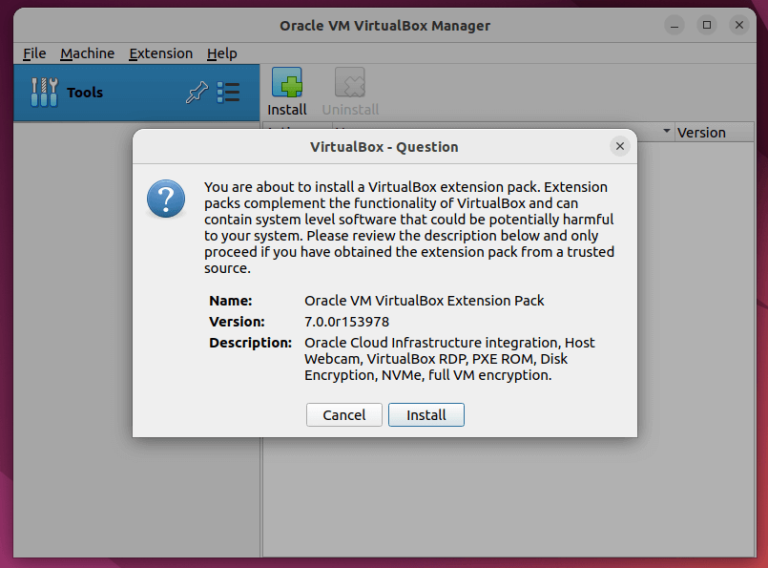
Task: Click the green Install toolbar icon
Action: tap(287, 84)
